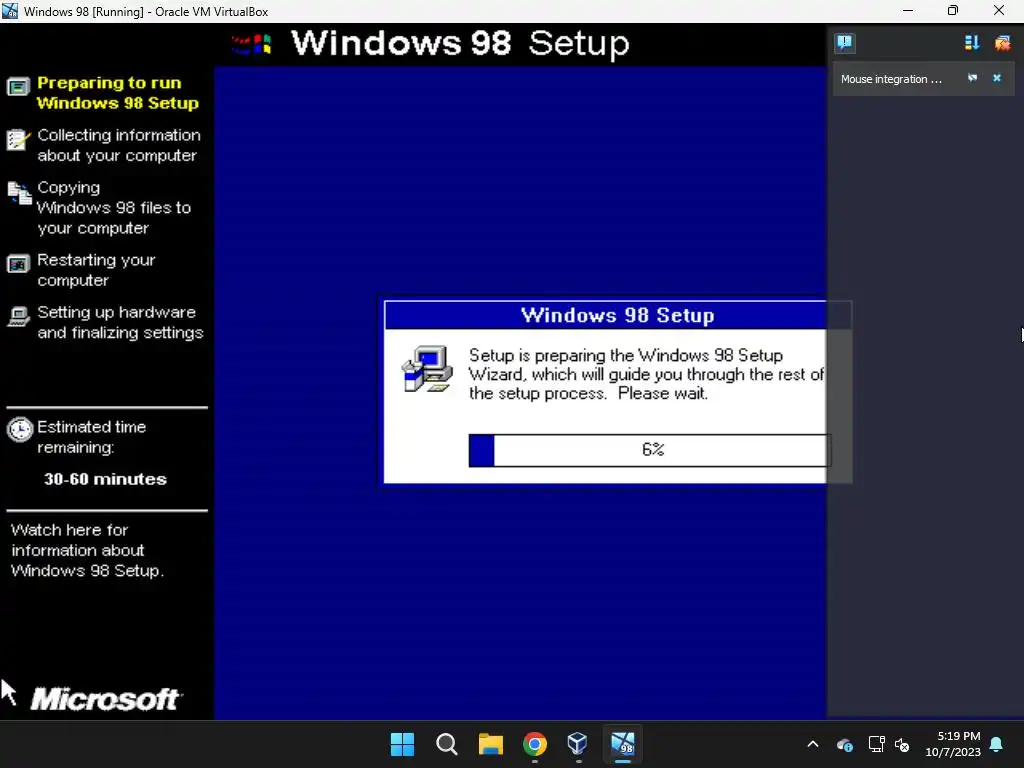Click the 6% setup progress bar
Viewport: 1024px width, 768px height.
[649, 450]
